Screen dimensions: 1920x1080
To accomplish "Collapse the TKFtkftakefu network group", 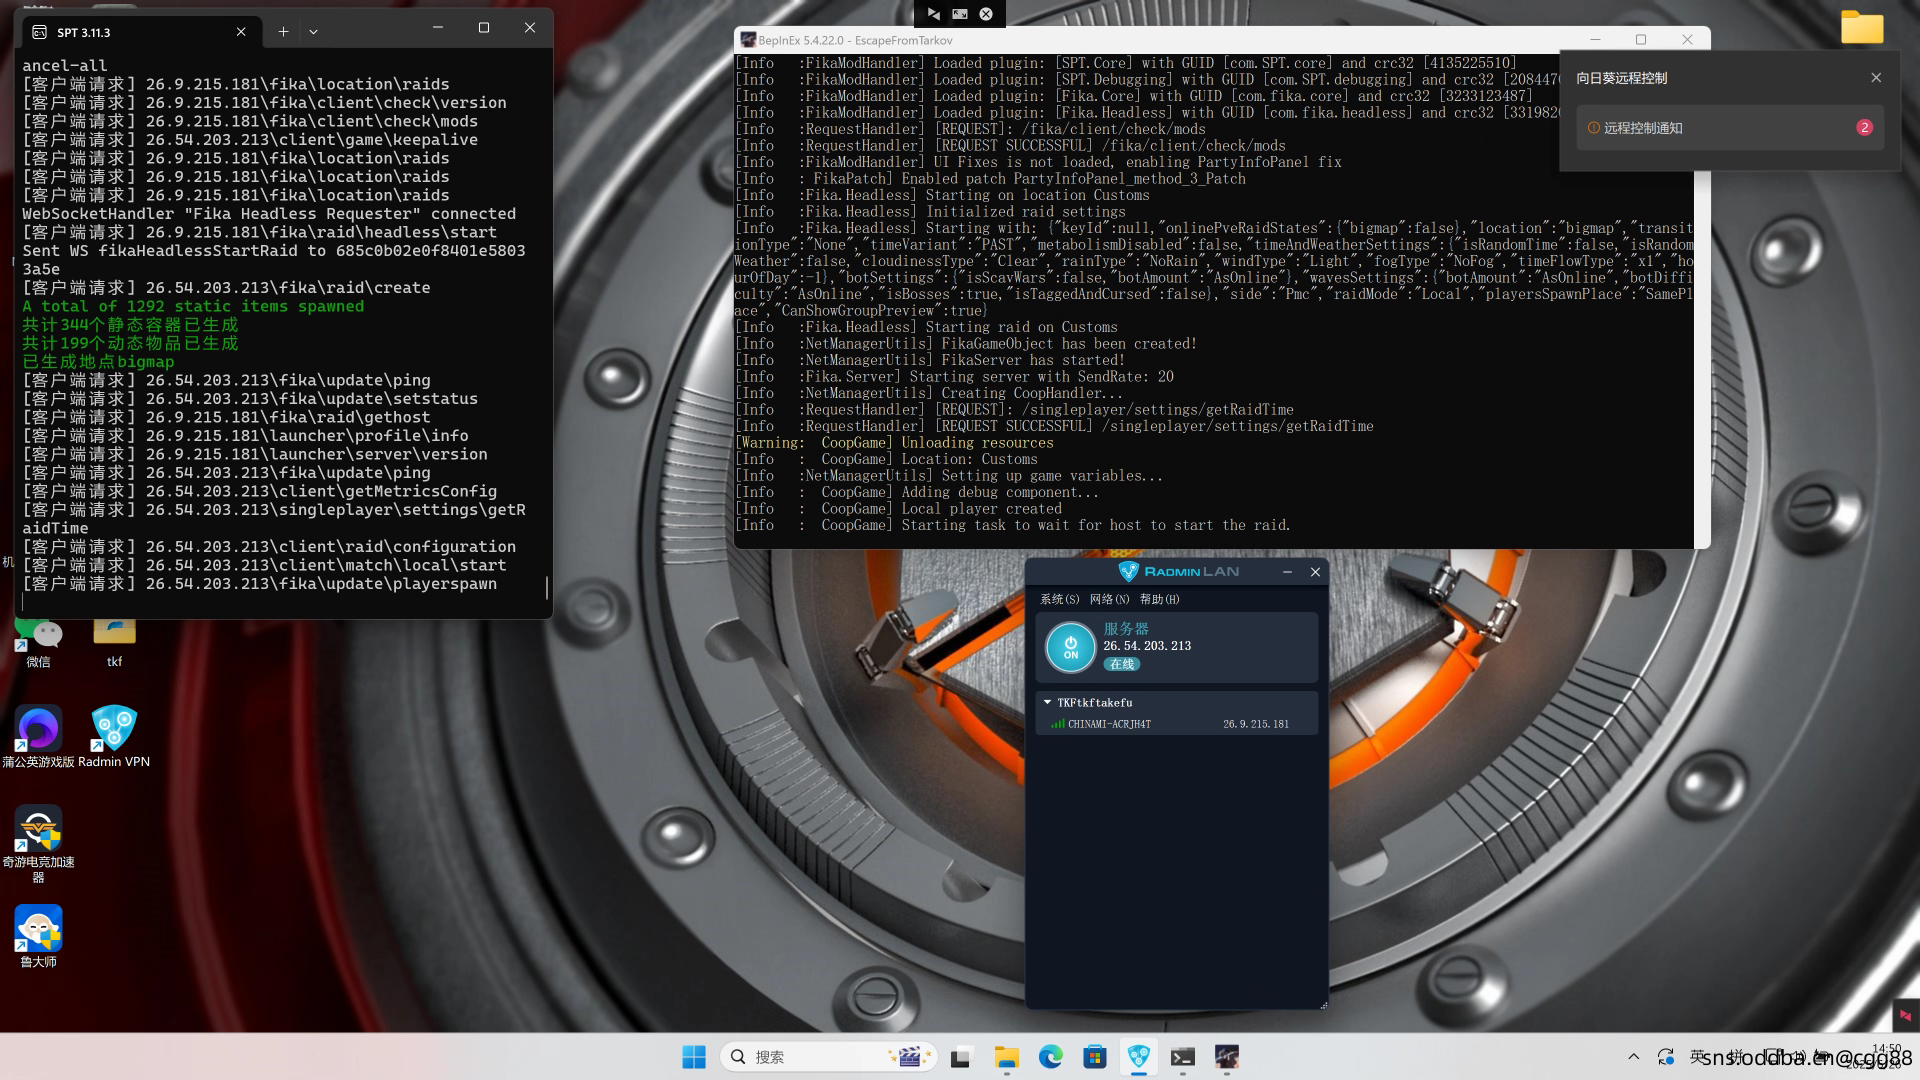I will point(1047,703).
